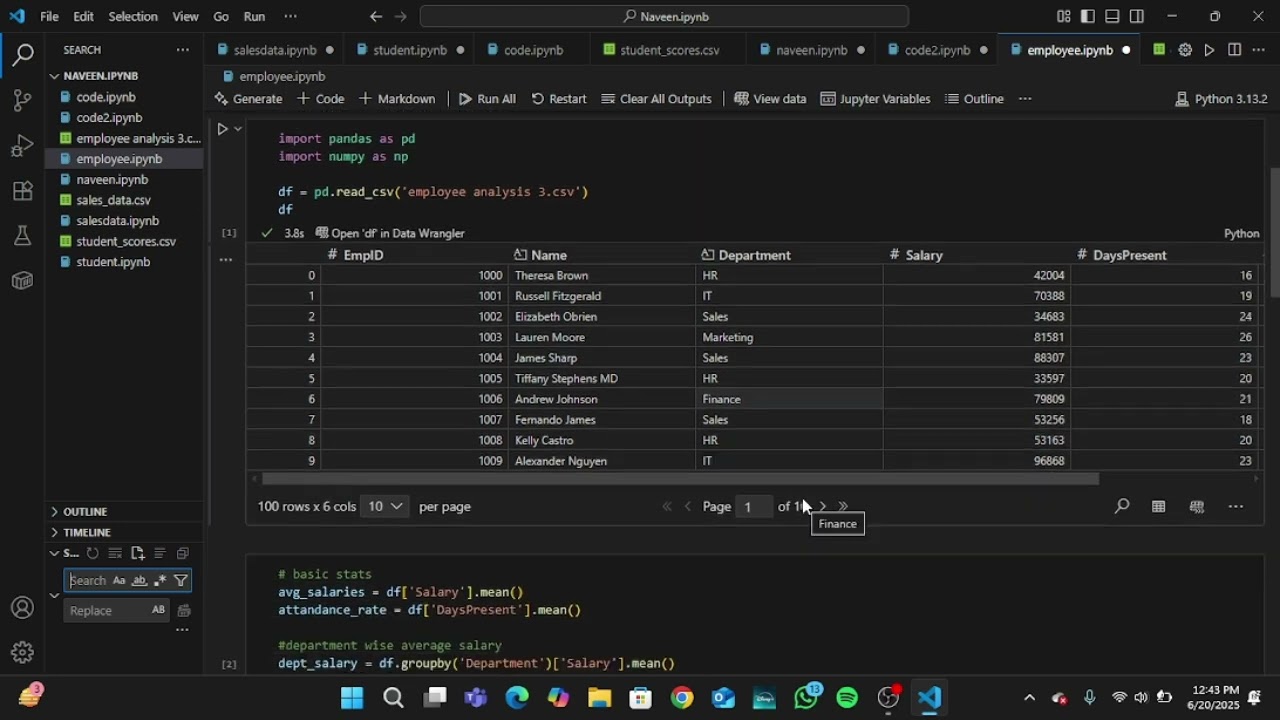
Task: Customize layout icon in title bar
Action: click(1063, 16)
